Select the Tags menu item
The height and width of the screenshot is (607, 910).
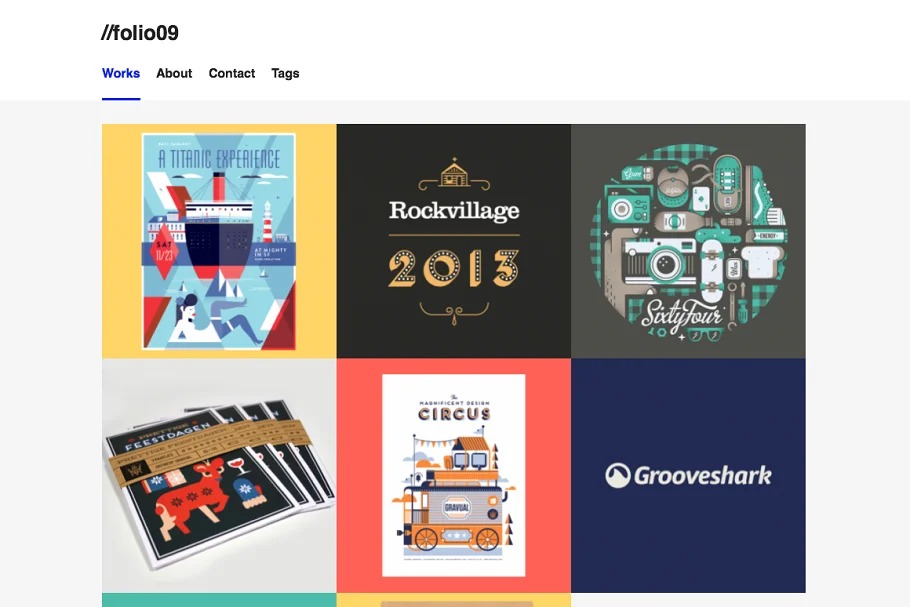click(285, 73)
